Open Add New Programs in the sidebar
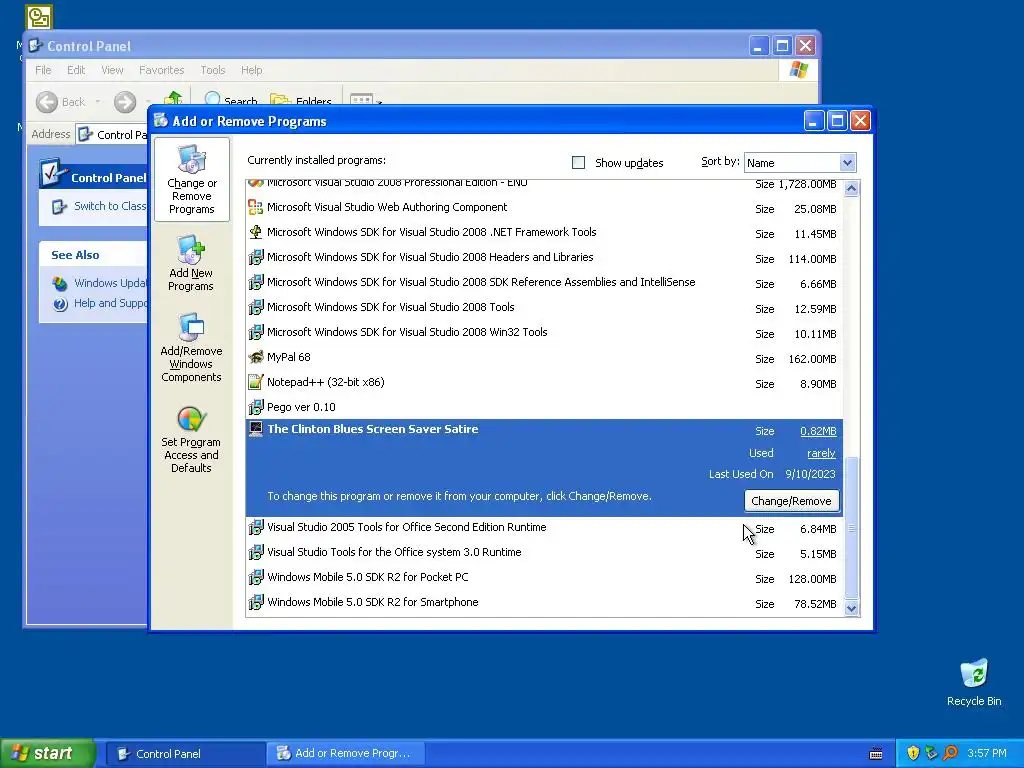1024x768 pixels. [x=191, y=263]
